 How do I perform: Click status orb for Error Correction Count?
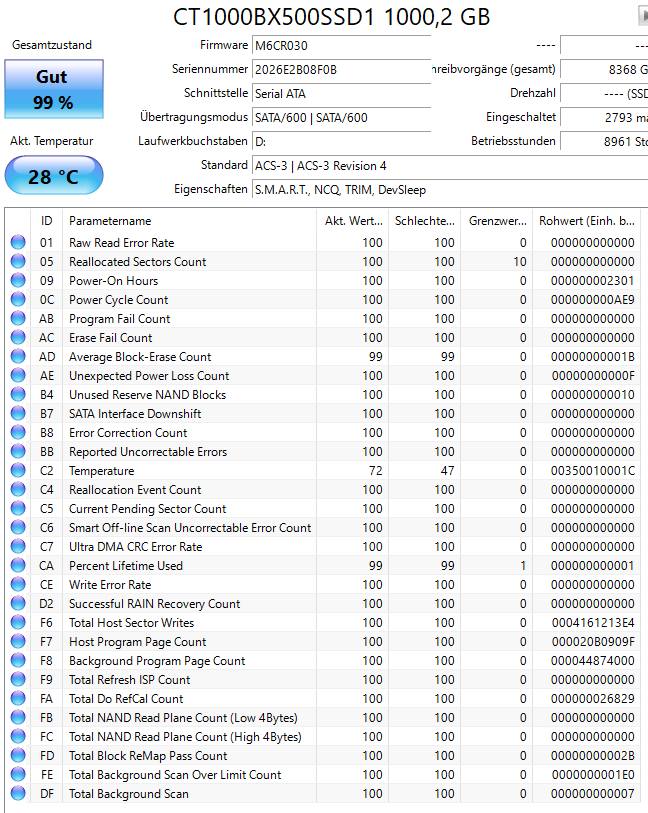[x=18, y=432]
